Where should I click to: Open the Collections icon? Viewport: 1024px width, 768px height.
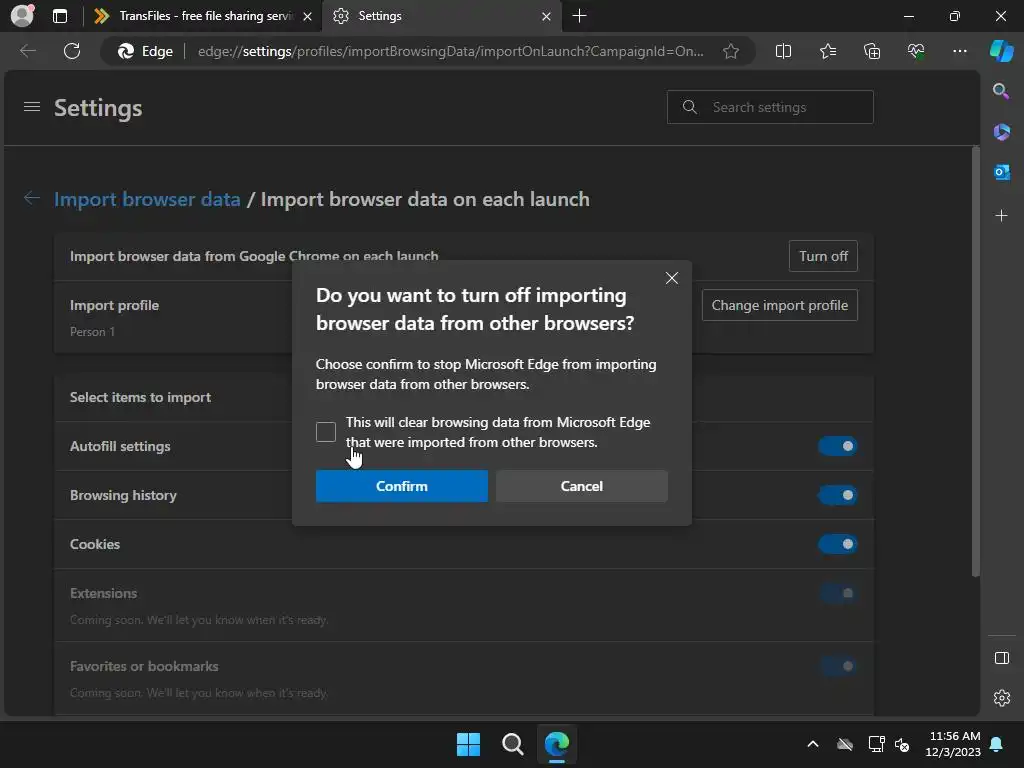(872, 51)
